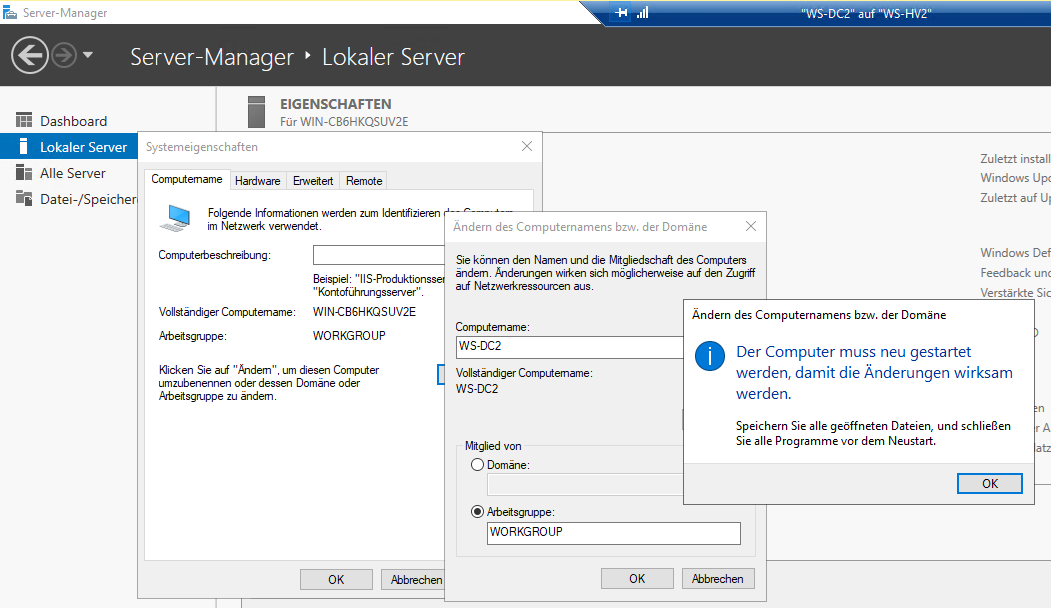The width and height of the screenshot is (1051, 608).
Task: Click the blue info icon in restart message
Action: (709, 355)
